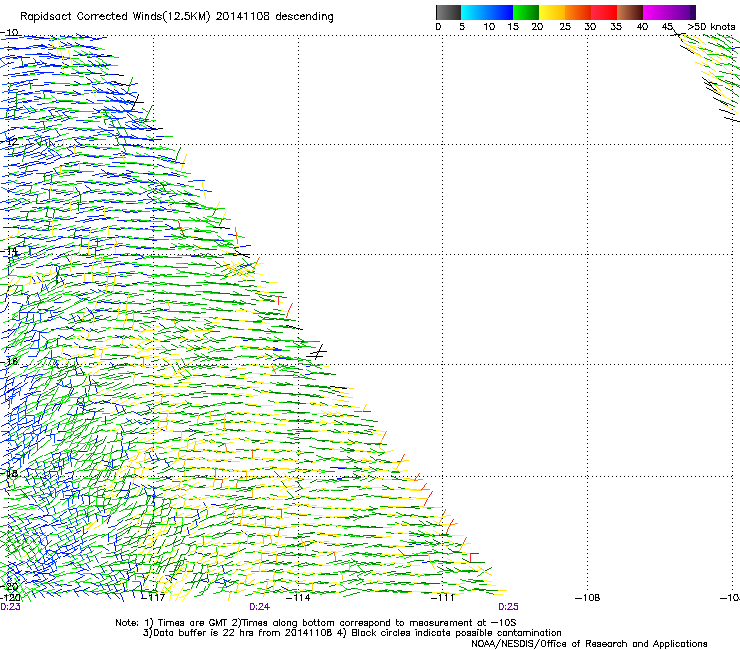Click the '15' legend scale label
The width and height of the screenshot is (740, 650).
pos(513,27)
